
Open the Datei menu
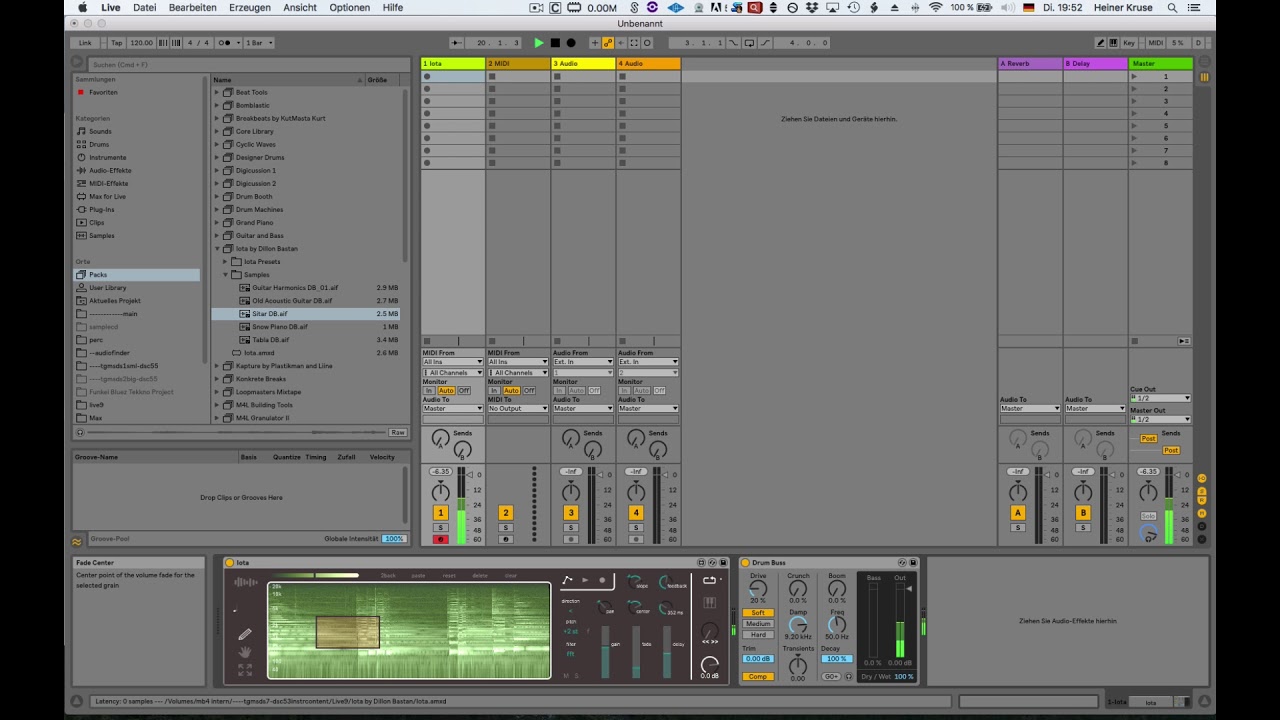[145, 7]
